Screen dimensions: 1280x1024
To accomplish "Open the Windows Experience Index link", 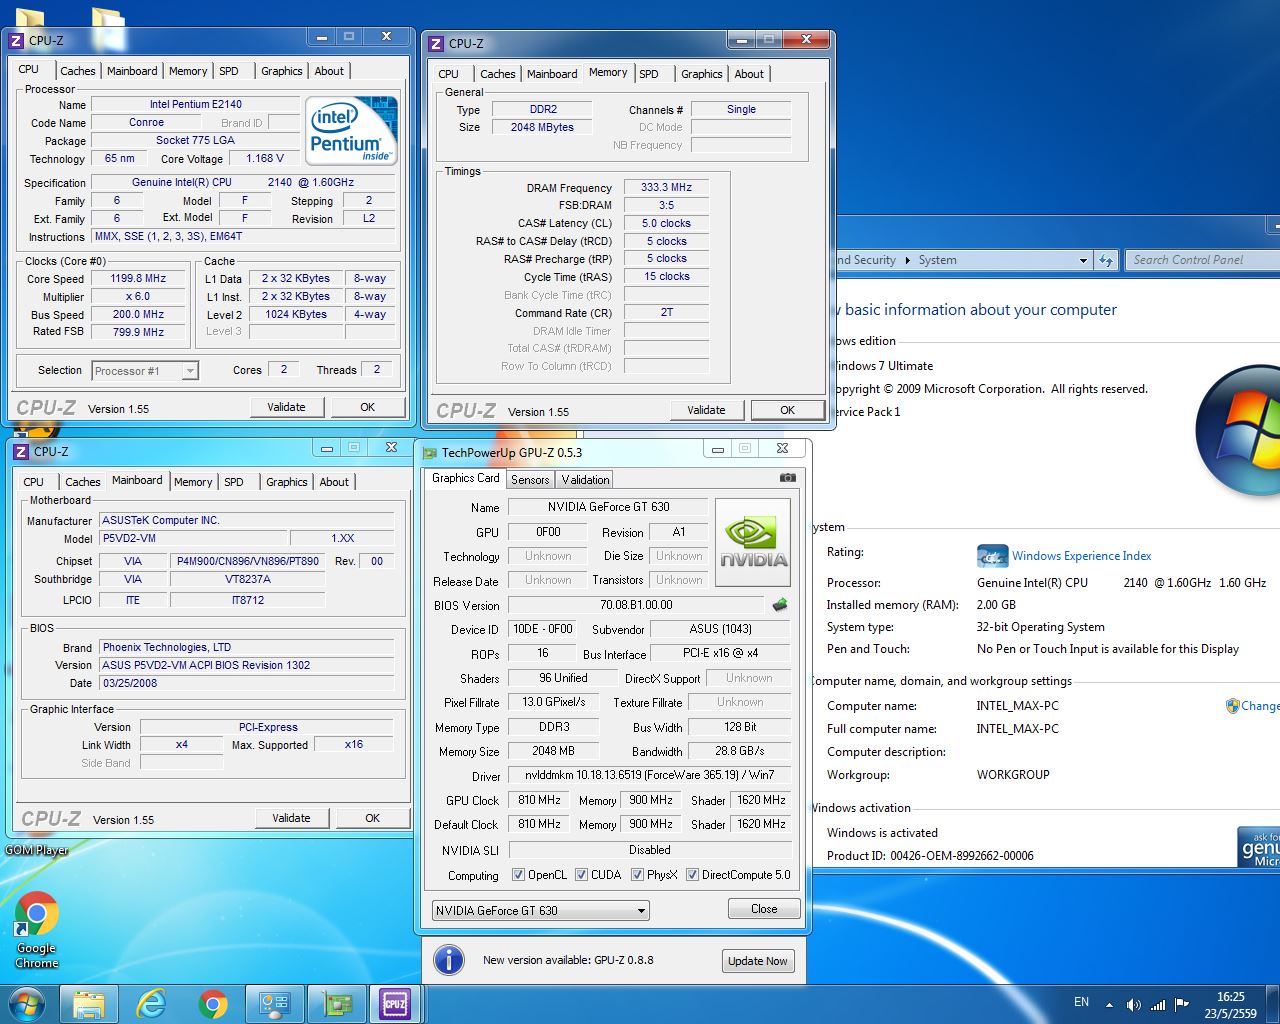I will [x=1081, y=556].
